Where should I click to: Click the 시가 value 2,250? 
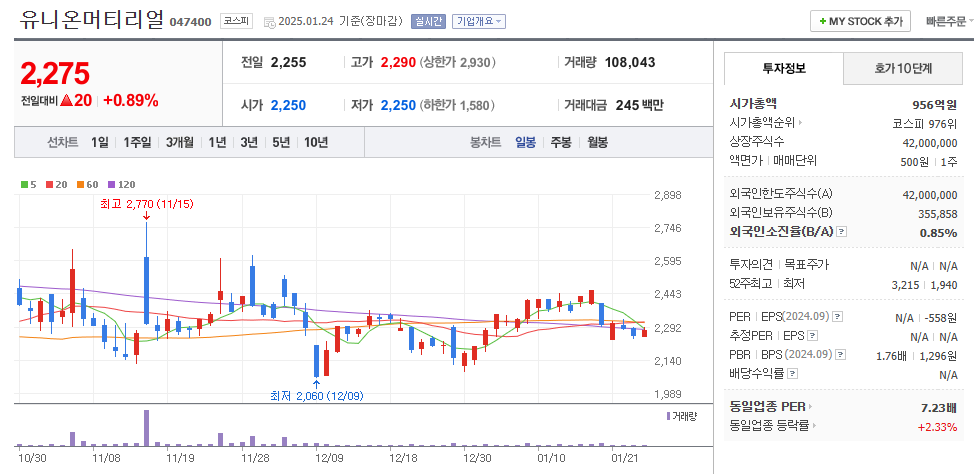[289, 105]
